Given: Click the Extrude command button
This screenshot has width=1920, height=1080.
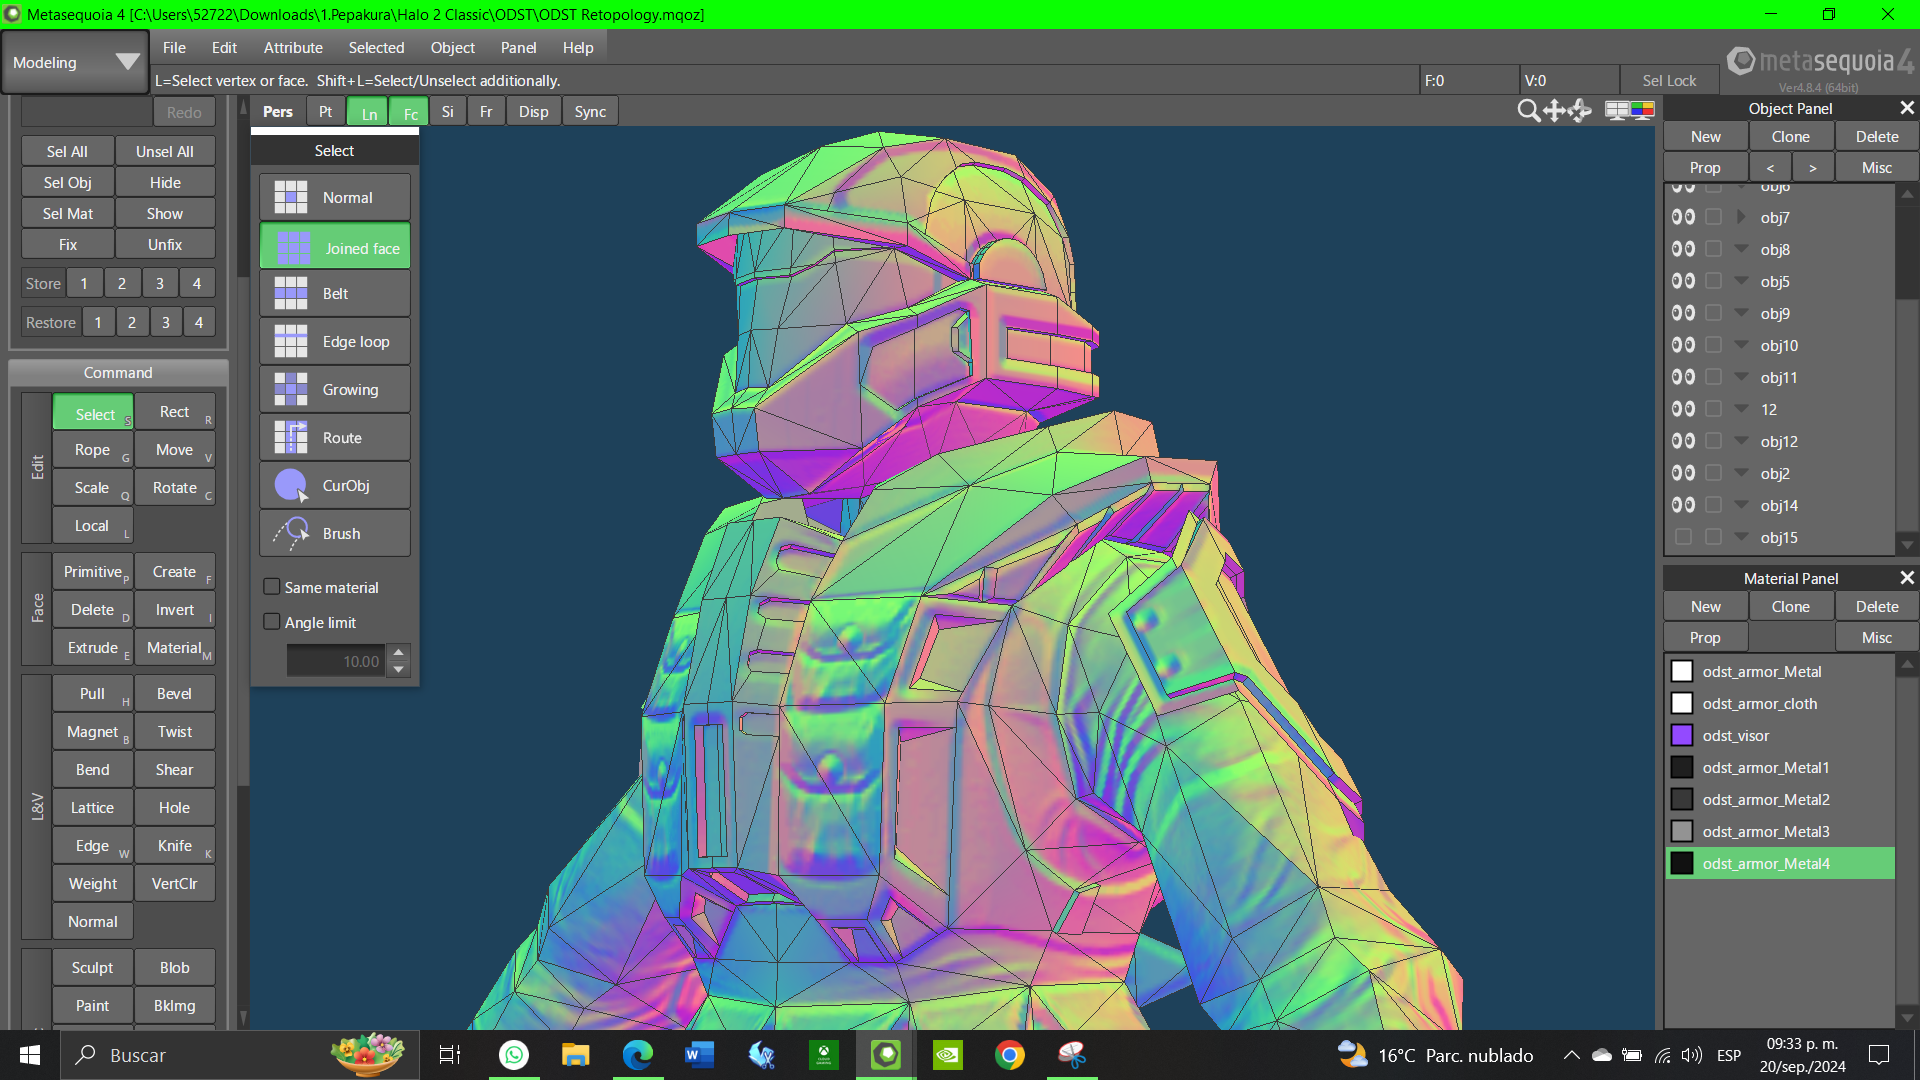Looking at the screenshot, I should tap(93, 648).
